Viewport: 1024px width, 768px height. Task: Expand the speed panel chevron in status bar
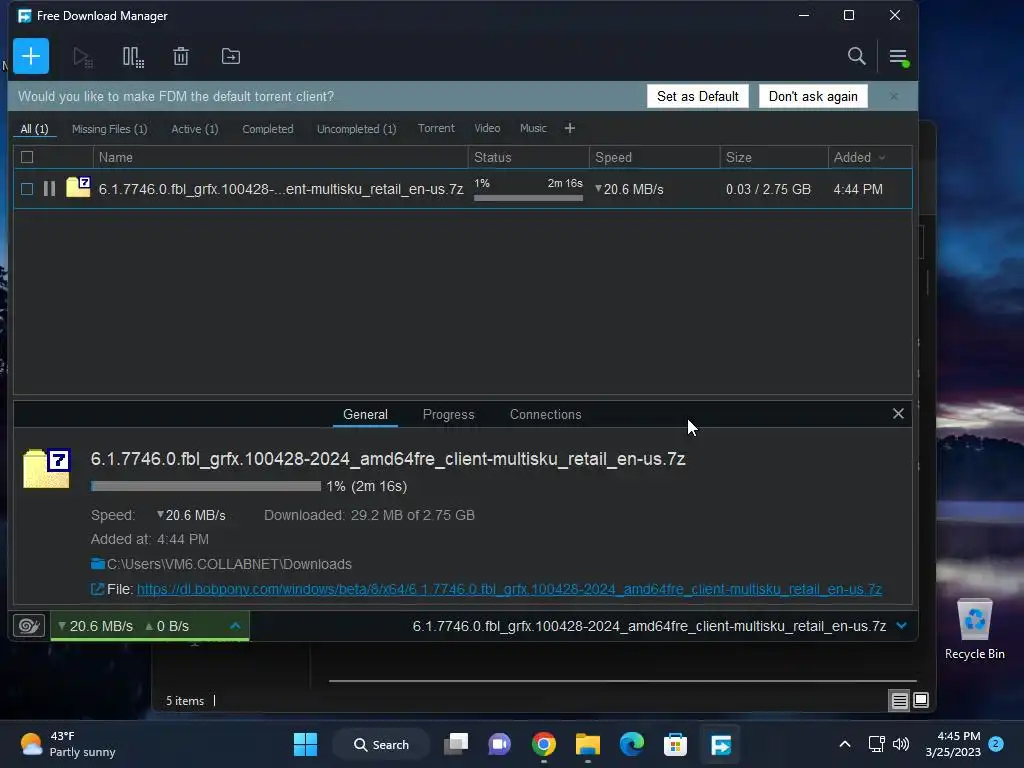coord(235,626)
